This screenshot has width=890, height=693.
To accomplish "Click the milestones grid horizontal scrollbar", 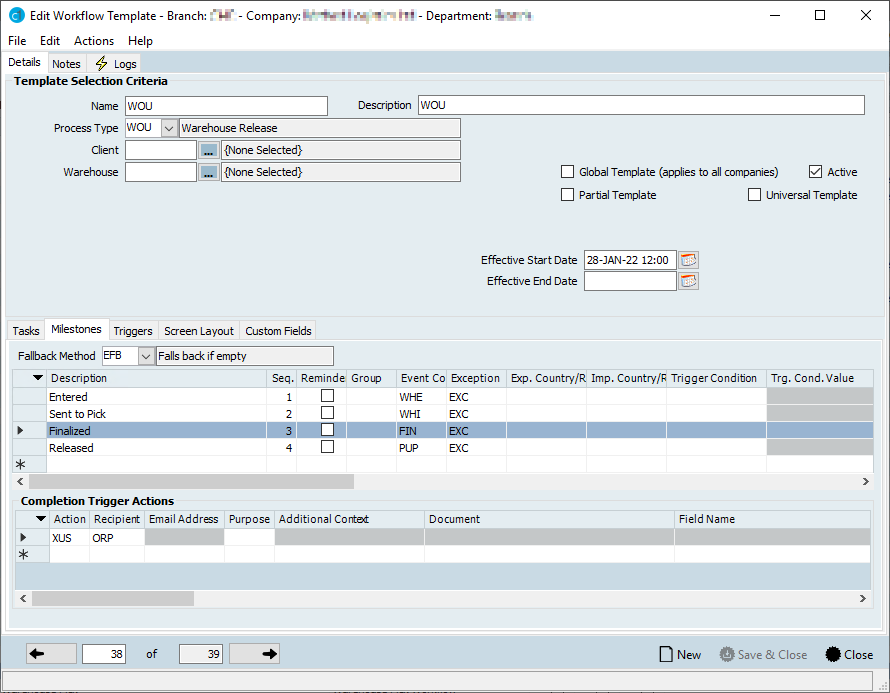I will [190, 482].
